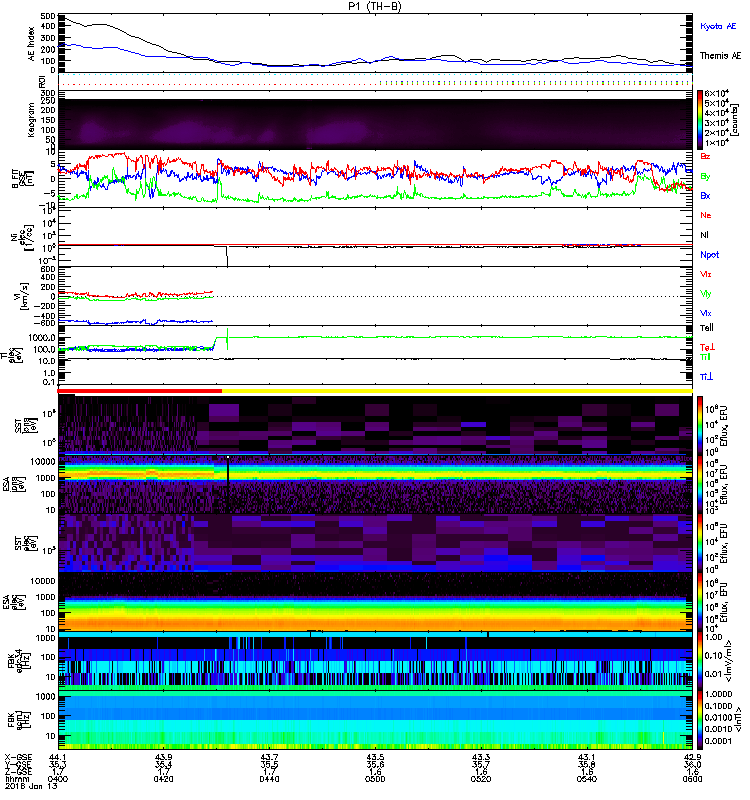Click the "0520" time tick label
Screen dimensions: 750x800
[x=481, y=779]
